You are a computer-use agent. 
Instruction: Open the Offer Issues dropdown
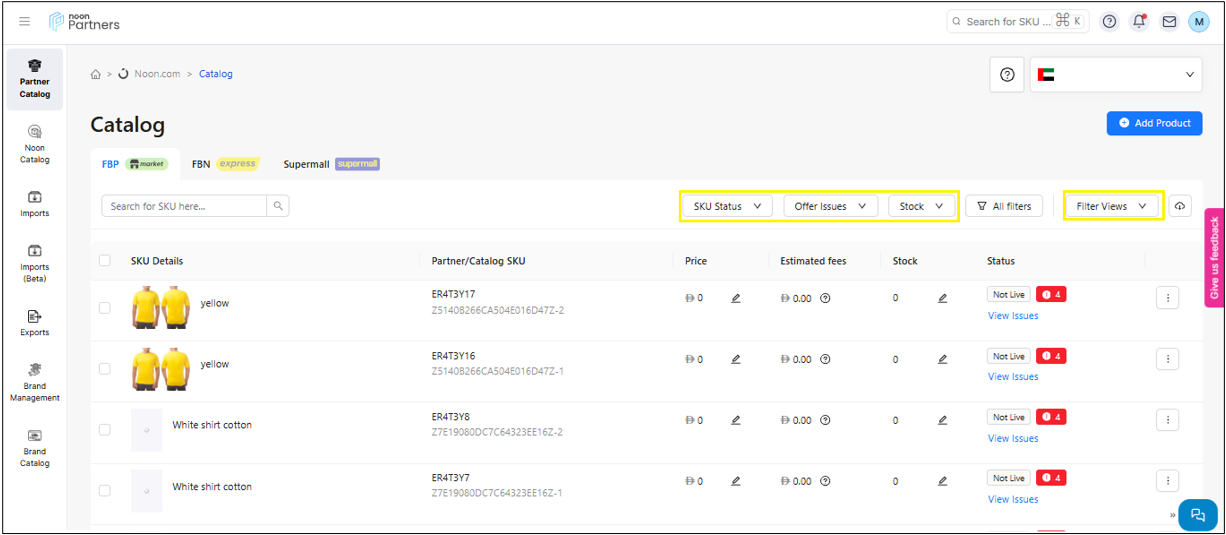pyautogui.click(x=830, y=206)
